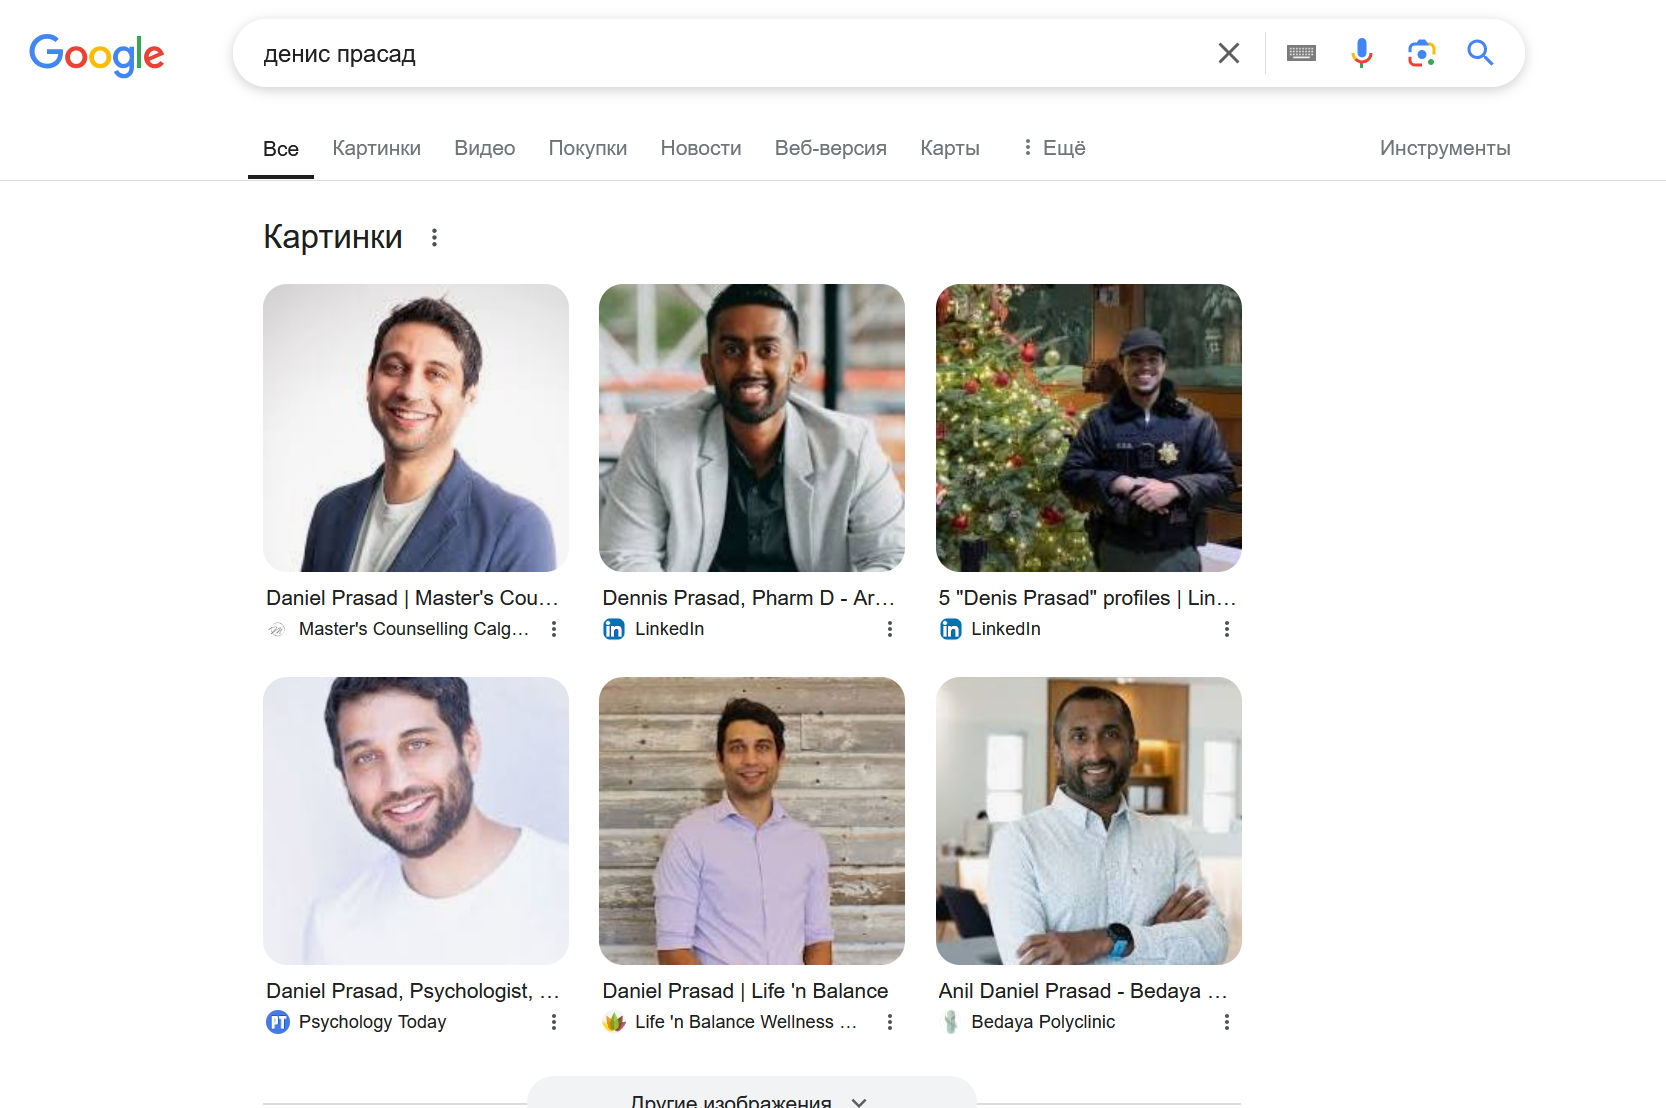Click the Bedaya Polyclinic favicon

[950, 1022]
